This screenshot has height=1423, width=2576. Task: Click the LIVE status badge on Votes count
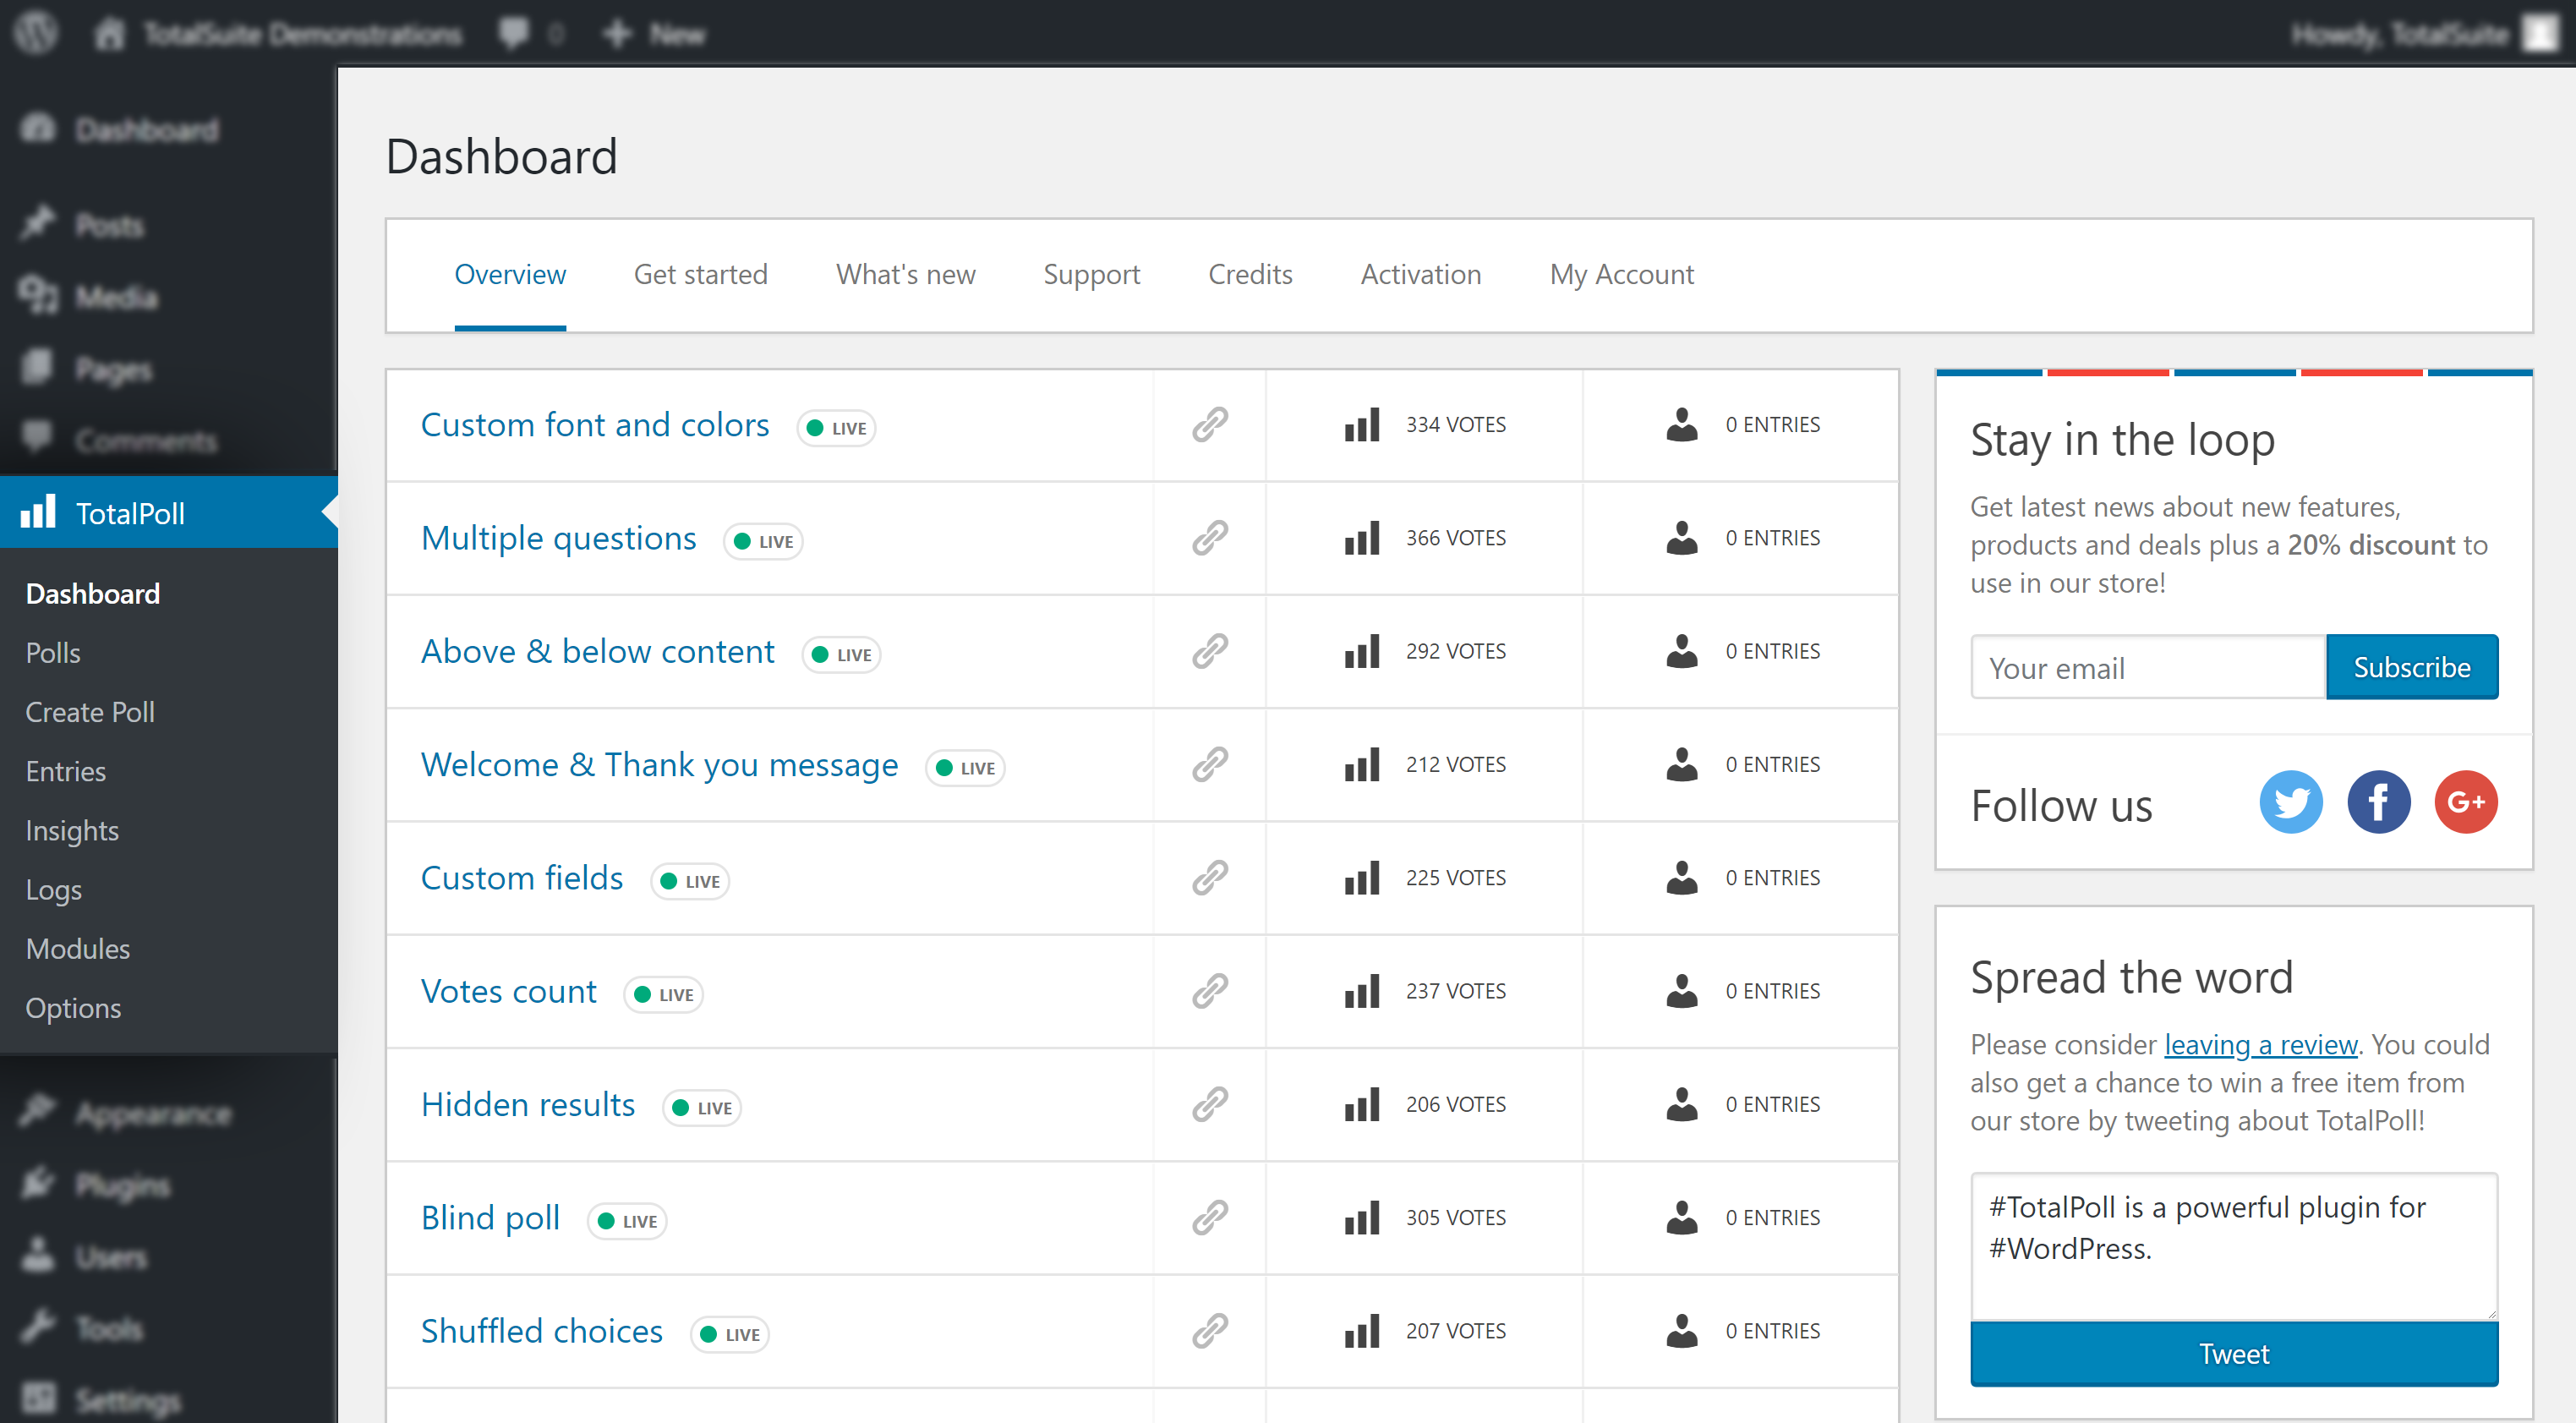(663, 995)
